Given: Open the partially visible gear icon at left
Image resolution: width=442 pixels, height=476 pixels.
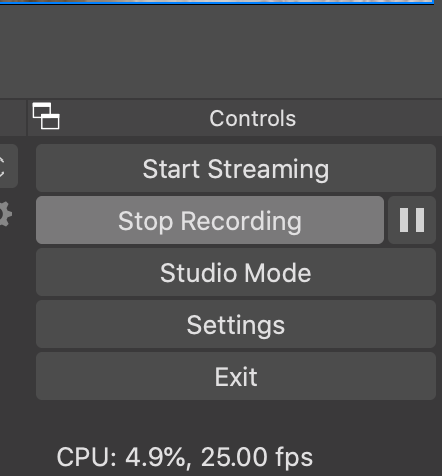Looking at the screenshot, I should click(x=6, y=214).
